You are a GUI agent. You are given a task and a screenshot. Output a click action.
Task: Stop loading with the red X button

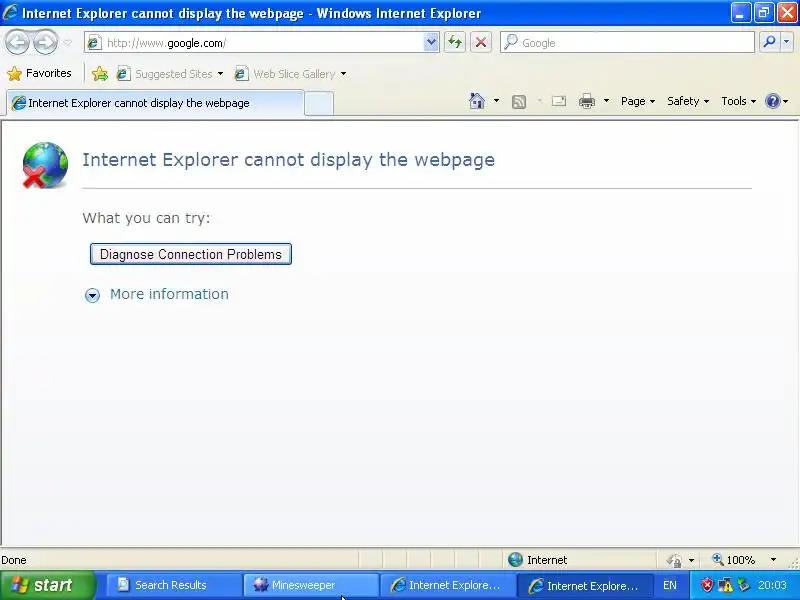point(481,43)
